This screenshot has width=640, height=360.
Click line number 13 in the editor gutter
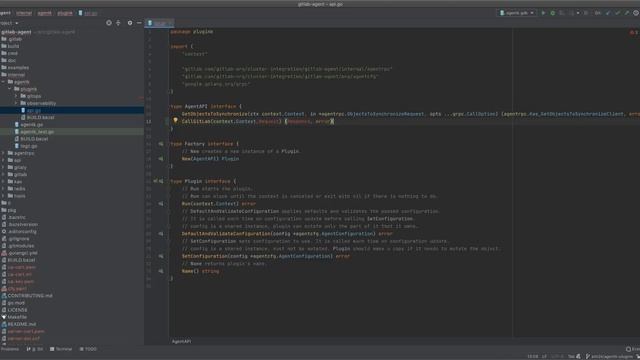(x=149, y=121)
